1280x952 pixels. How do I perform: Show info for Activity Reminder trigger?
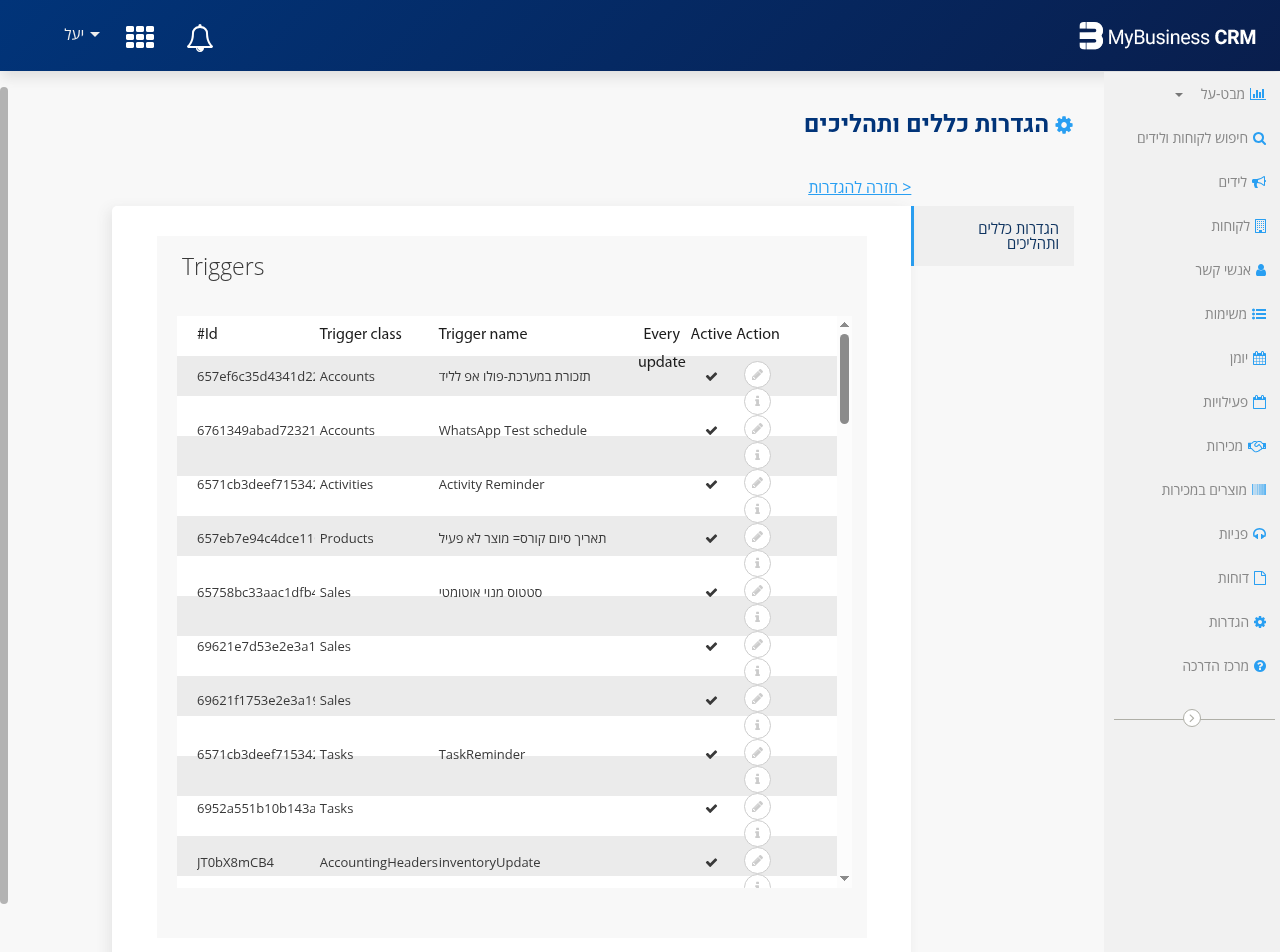click(757, 510)
